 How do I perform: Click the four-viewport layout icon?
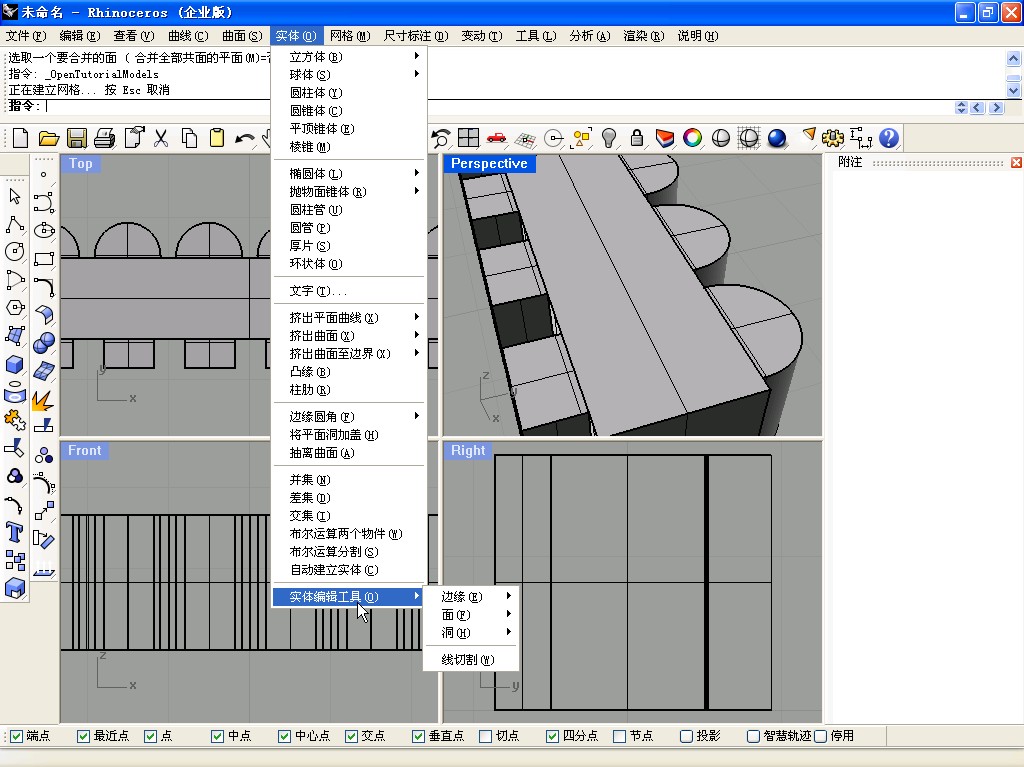point(468,138)
